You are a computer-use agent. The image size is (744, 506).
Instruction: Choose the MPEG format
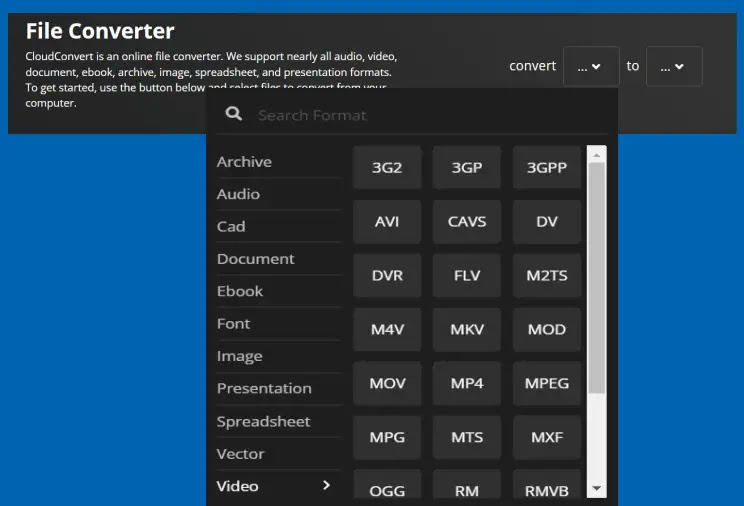pos(547,383)
